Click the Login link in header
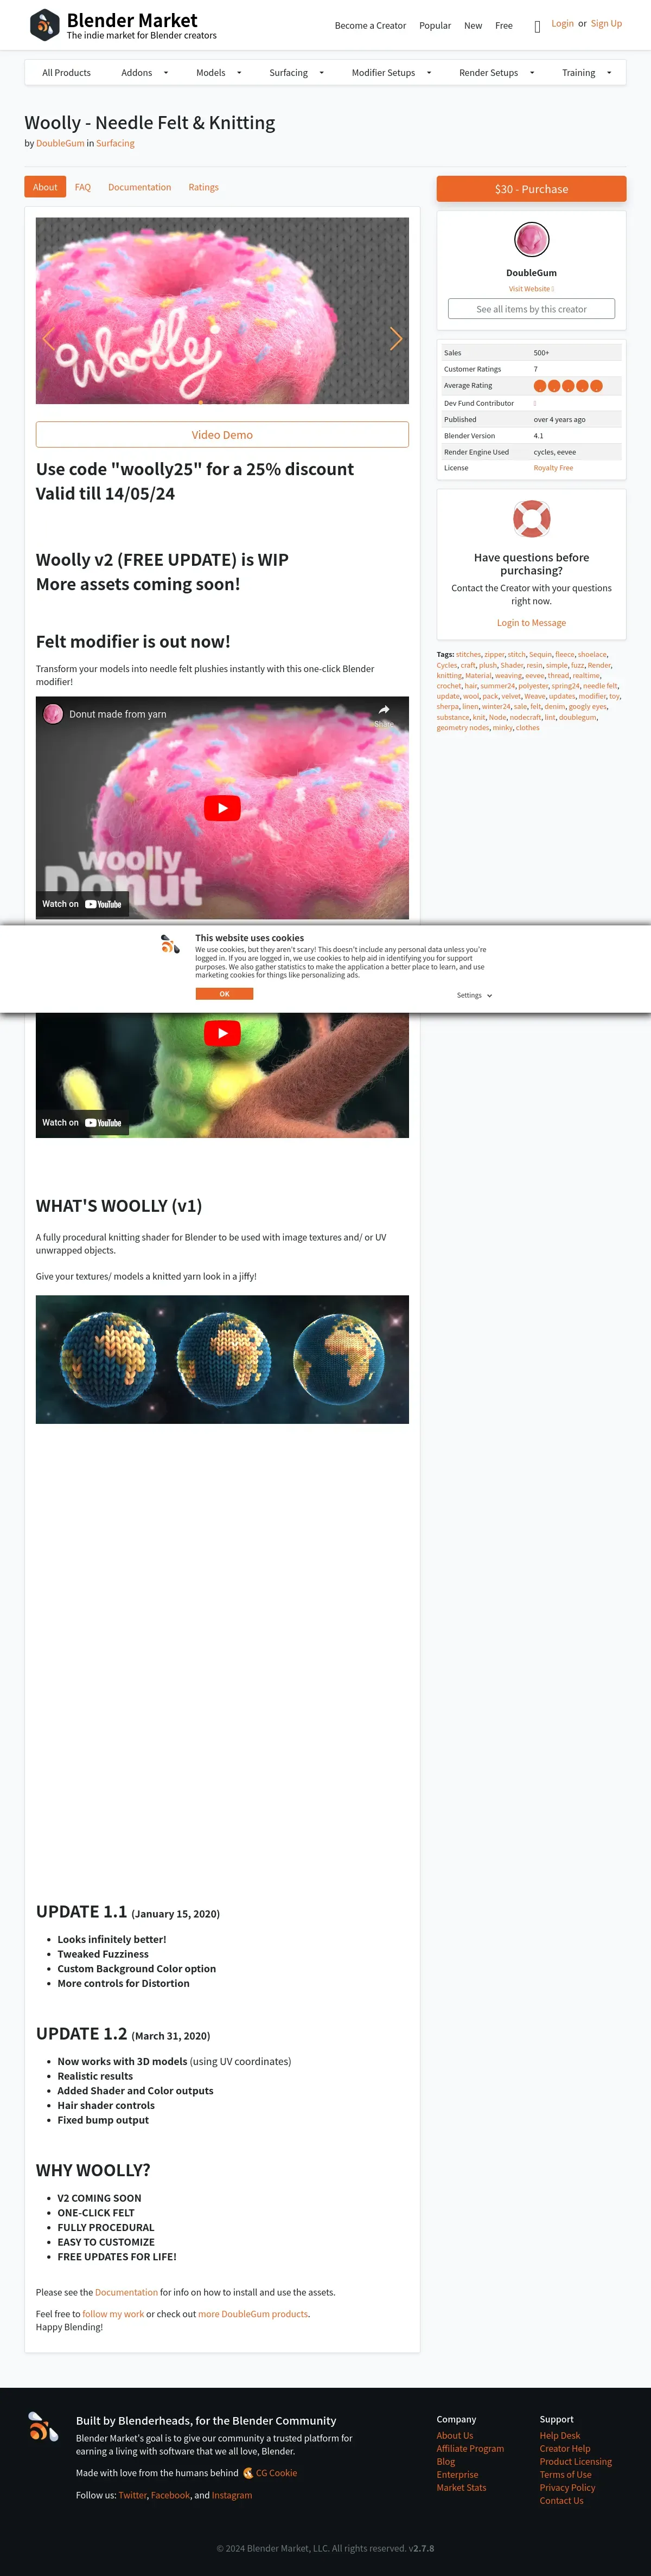651x2576 pixels. [x=563, y=23]
